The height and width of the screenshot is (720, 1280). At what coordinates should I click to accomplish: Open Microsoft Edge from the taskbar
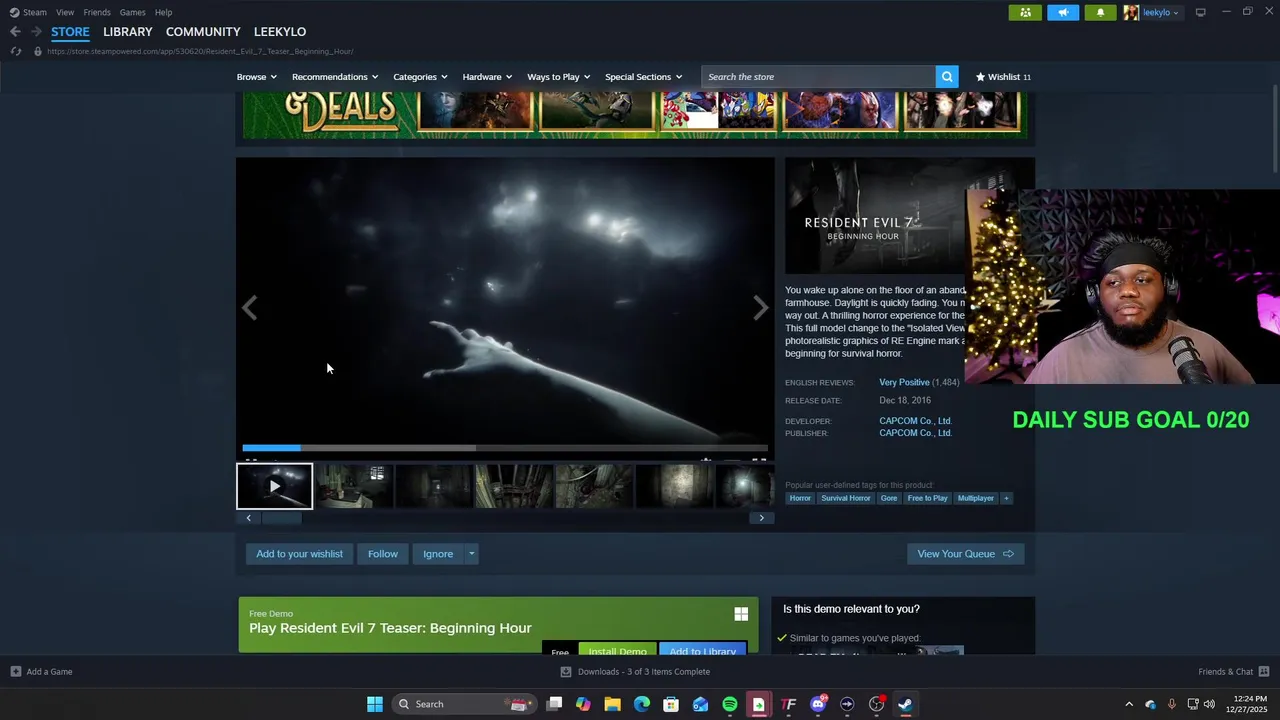coord(642,704)
